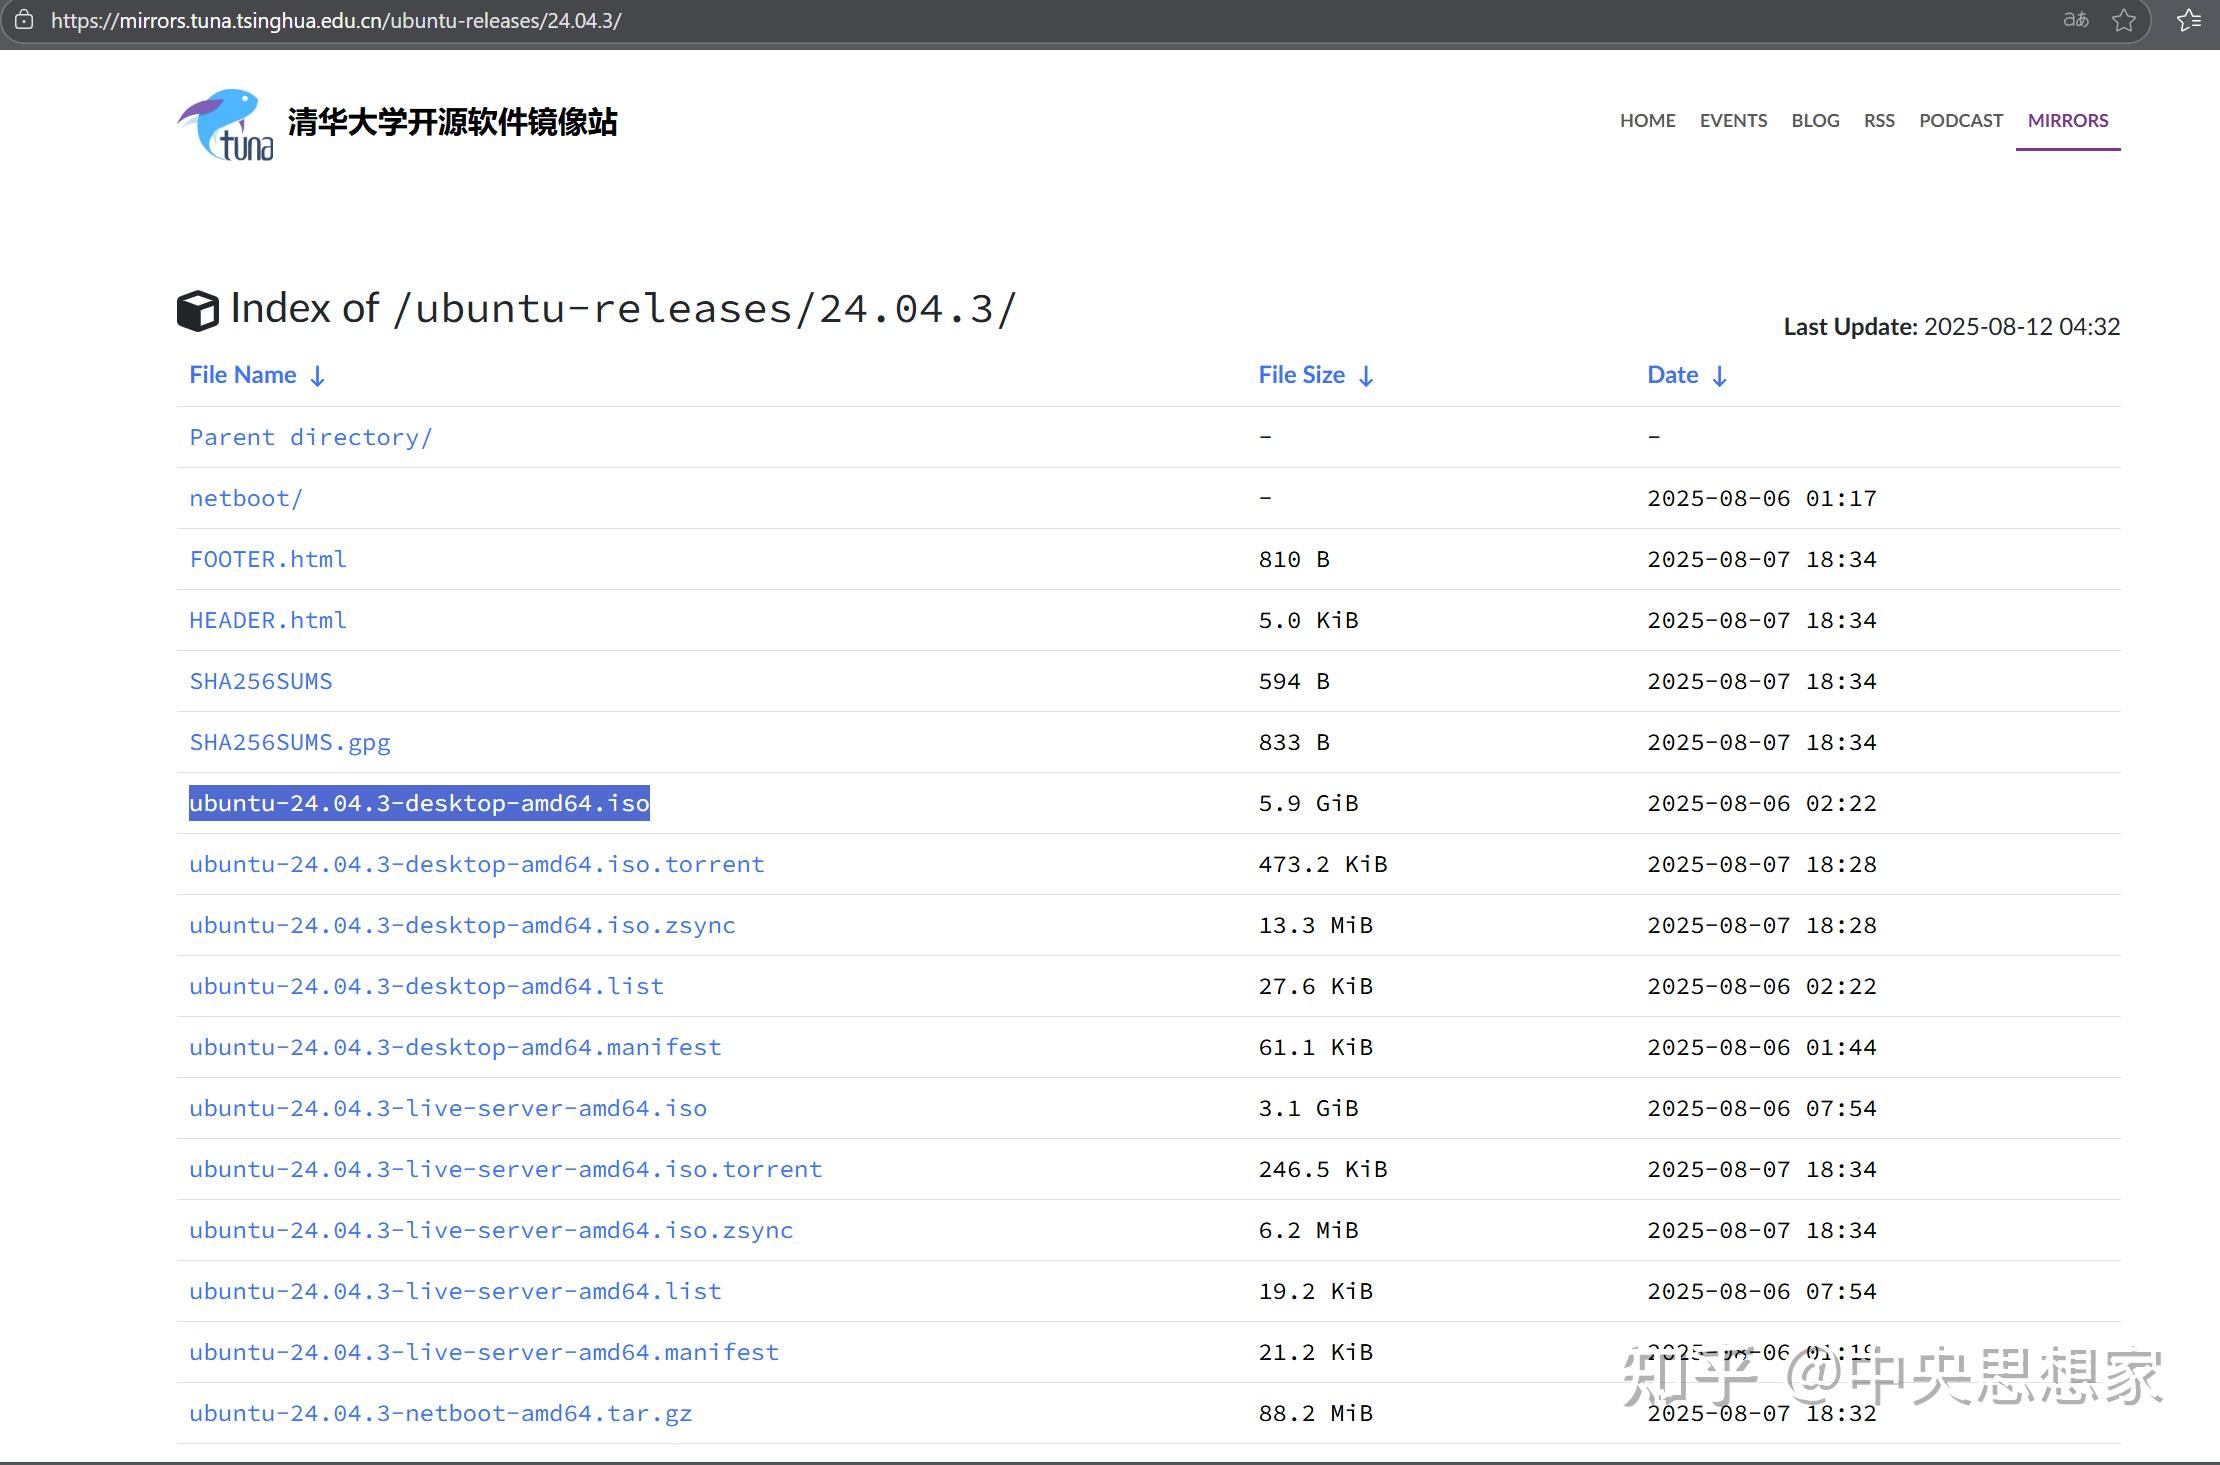Toggle the Date sort arrow
The width and height of the screenshot is (2220, 1465).
click(x=1720, y=376)
